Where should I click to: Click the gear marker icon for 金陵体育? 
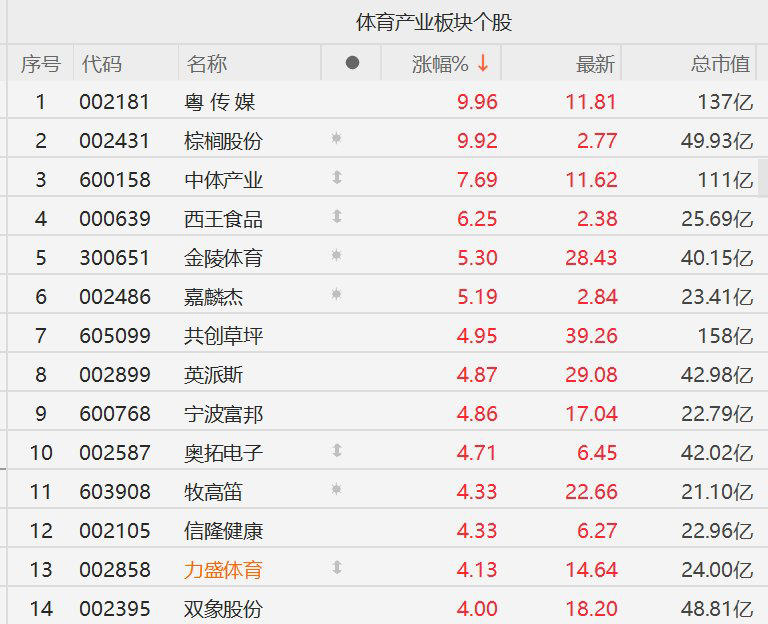(x=336, y=255)
